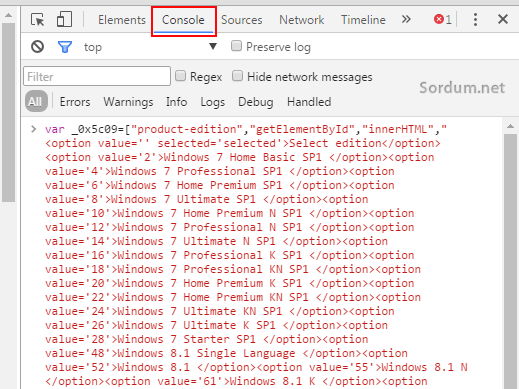Toggle device toolbar mode icon
Viewport: 519px width, 389px height.
(x=64, y=19)
